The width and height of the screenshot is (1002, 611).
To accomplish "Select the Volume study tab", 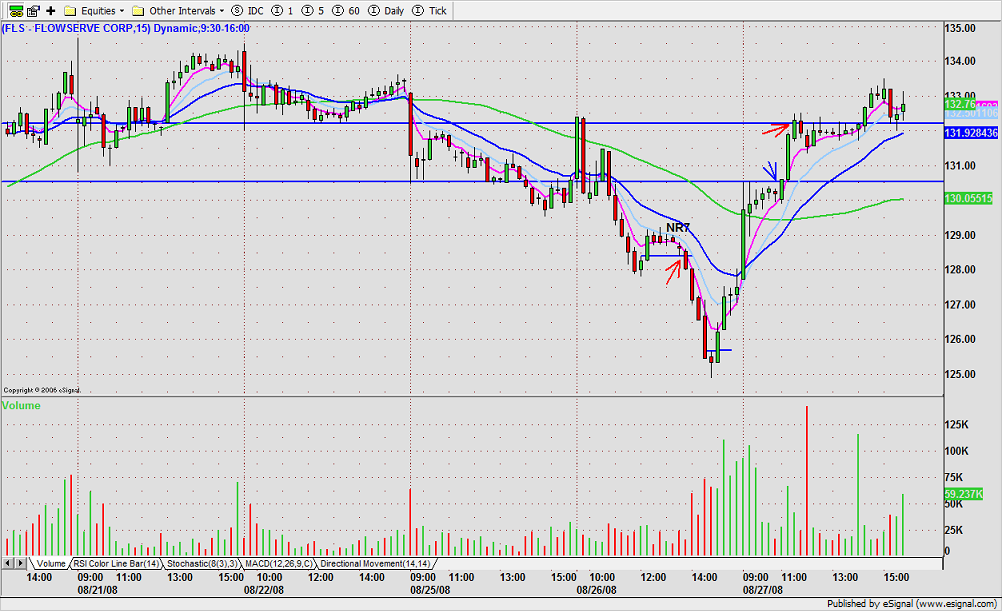I will click(50, 564).
